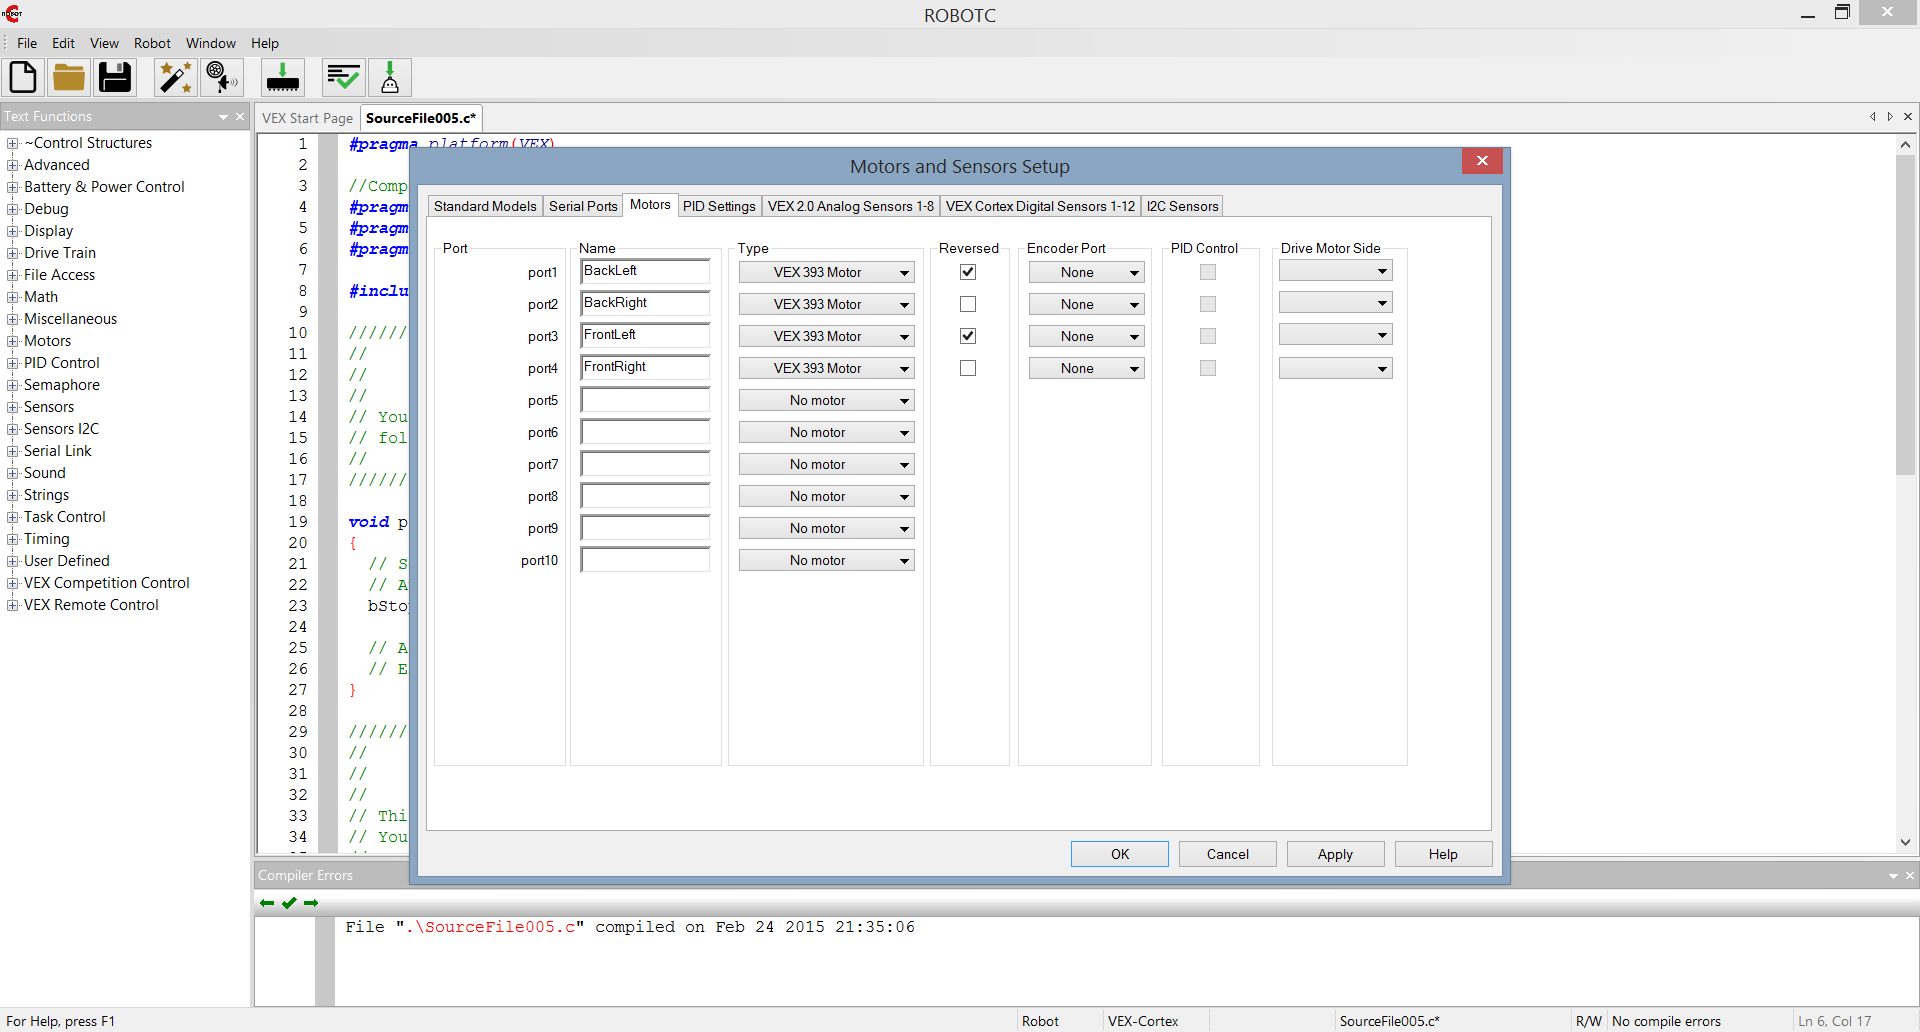1920x1032 pixels.
Task: Close the active document tab with X
Action: tap(1908, 117)
